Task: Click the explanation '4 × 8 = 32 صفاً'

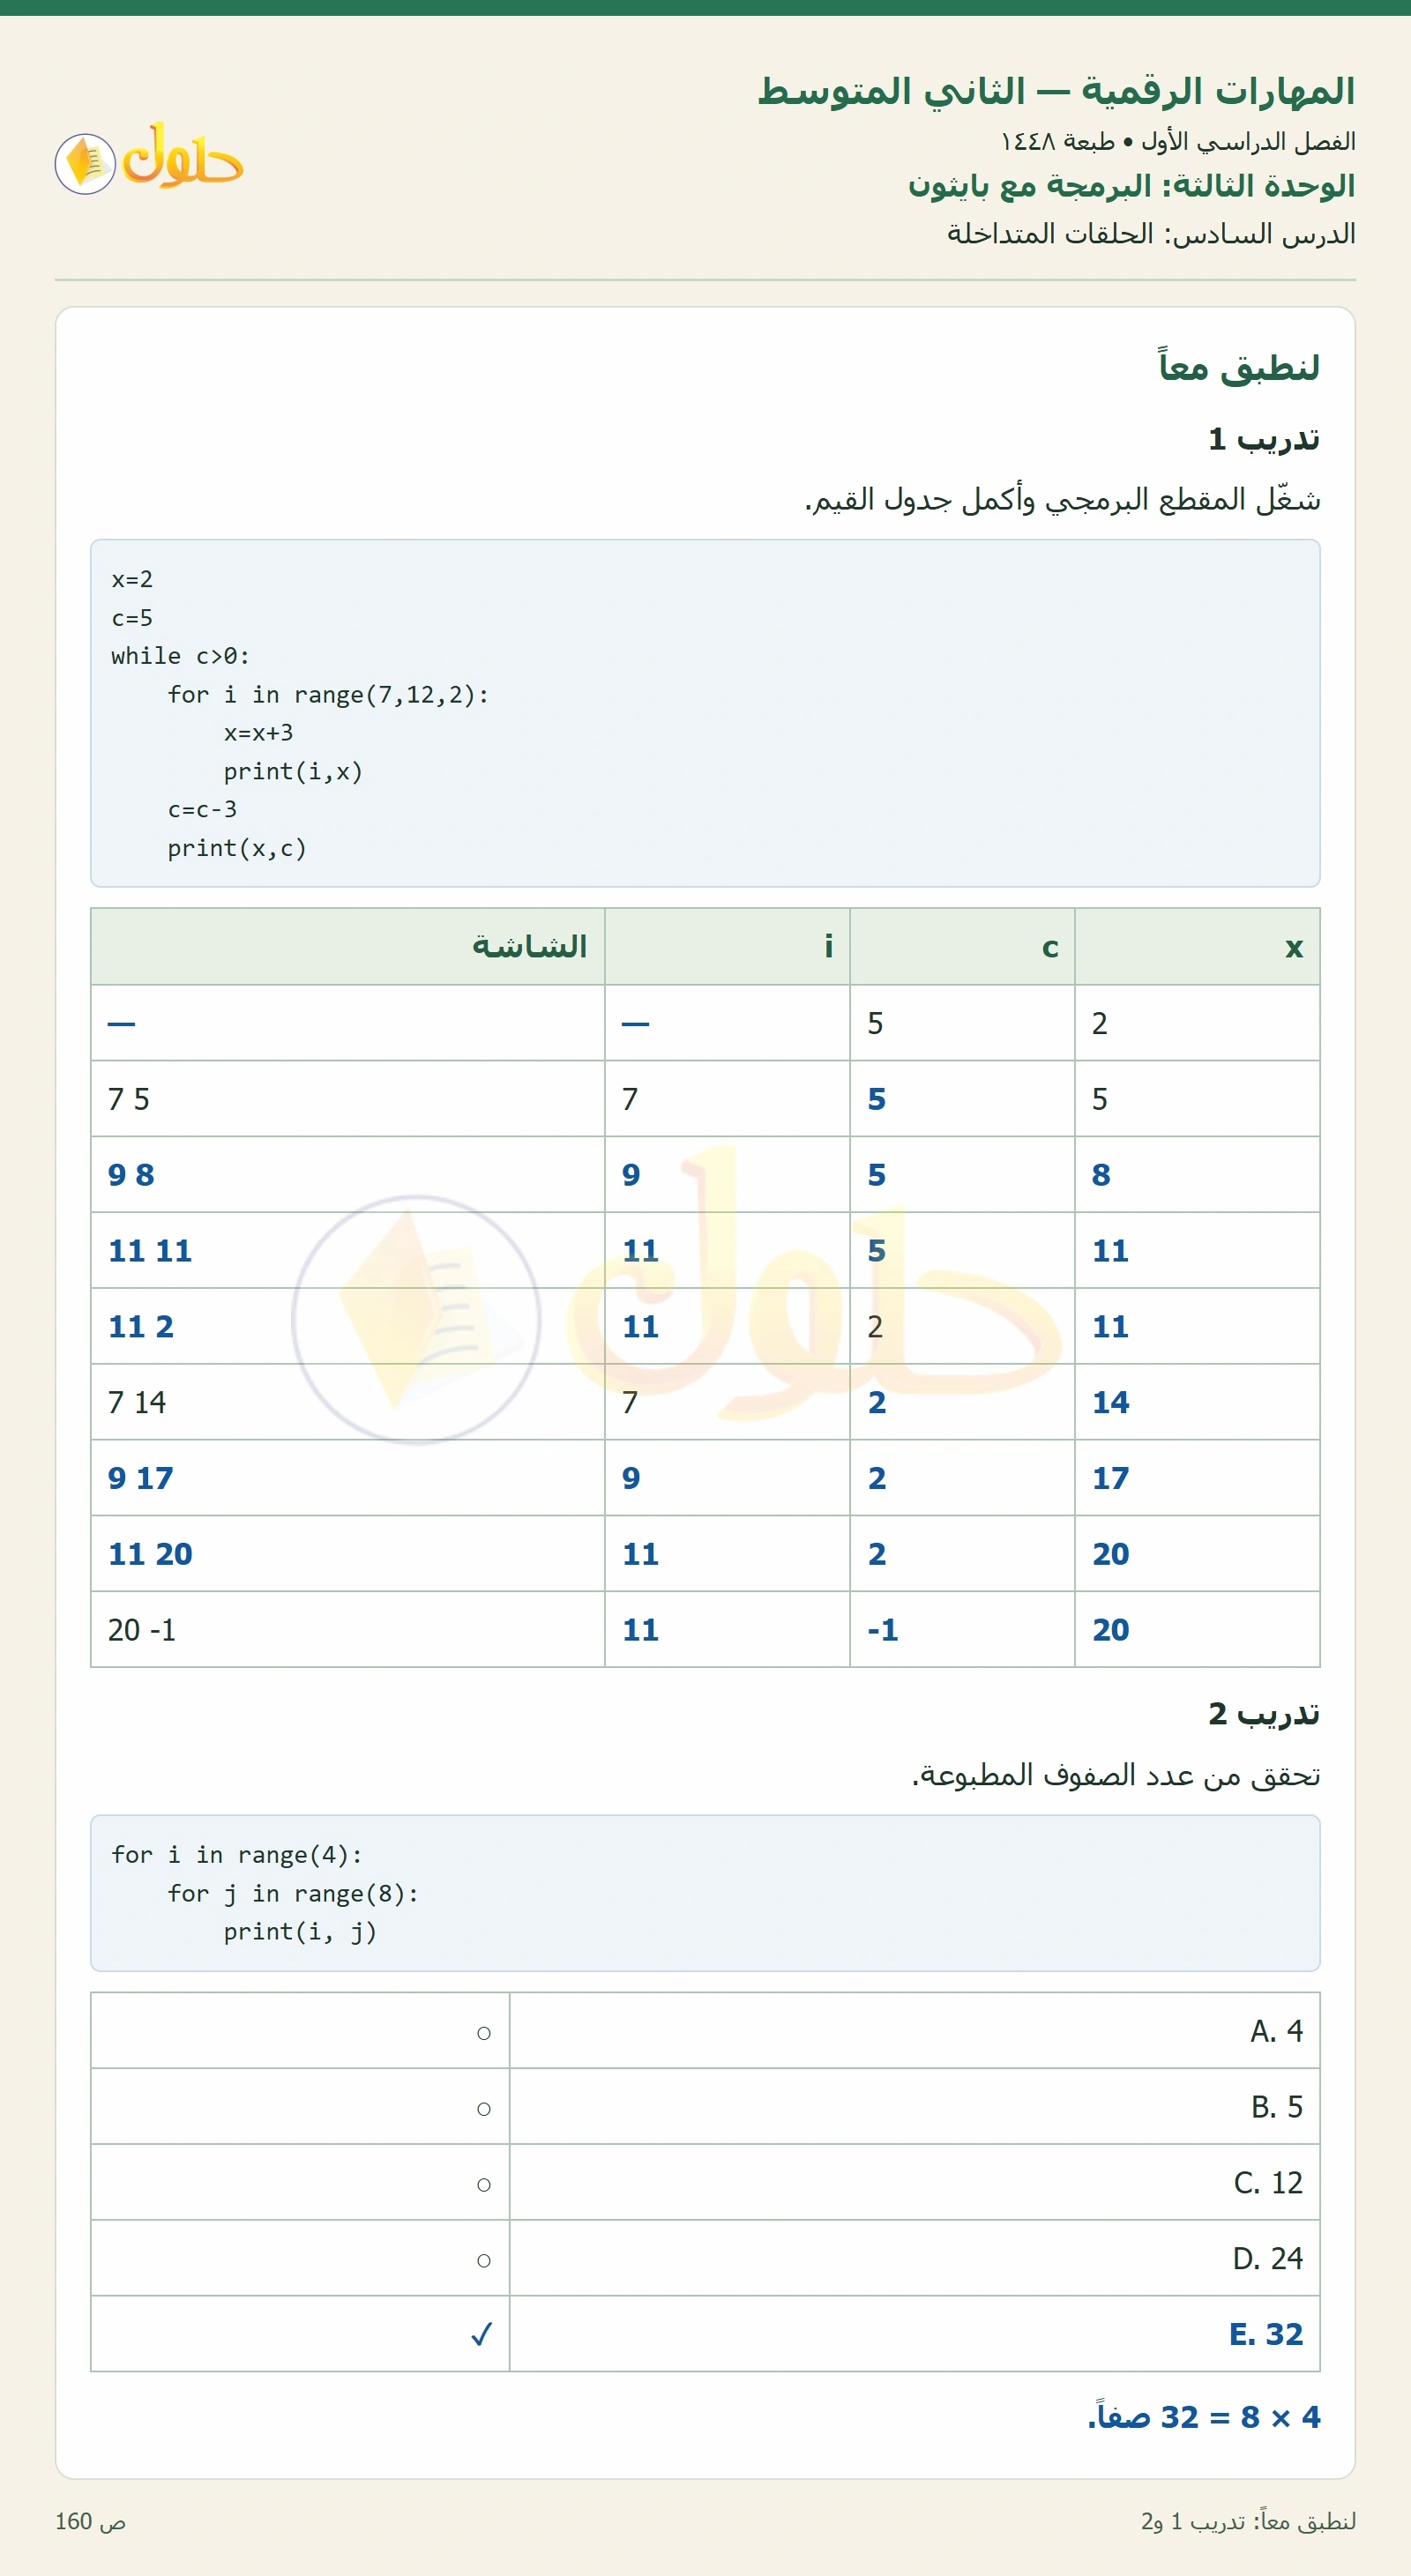Action: click(1205, 2417)
